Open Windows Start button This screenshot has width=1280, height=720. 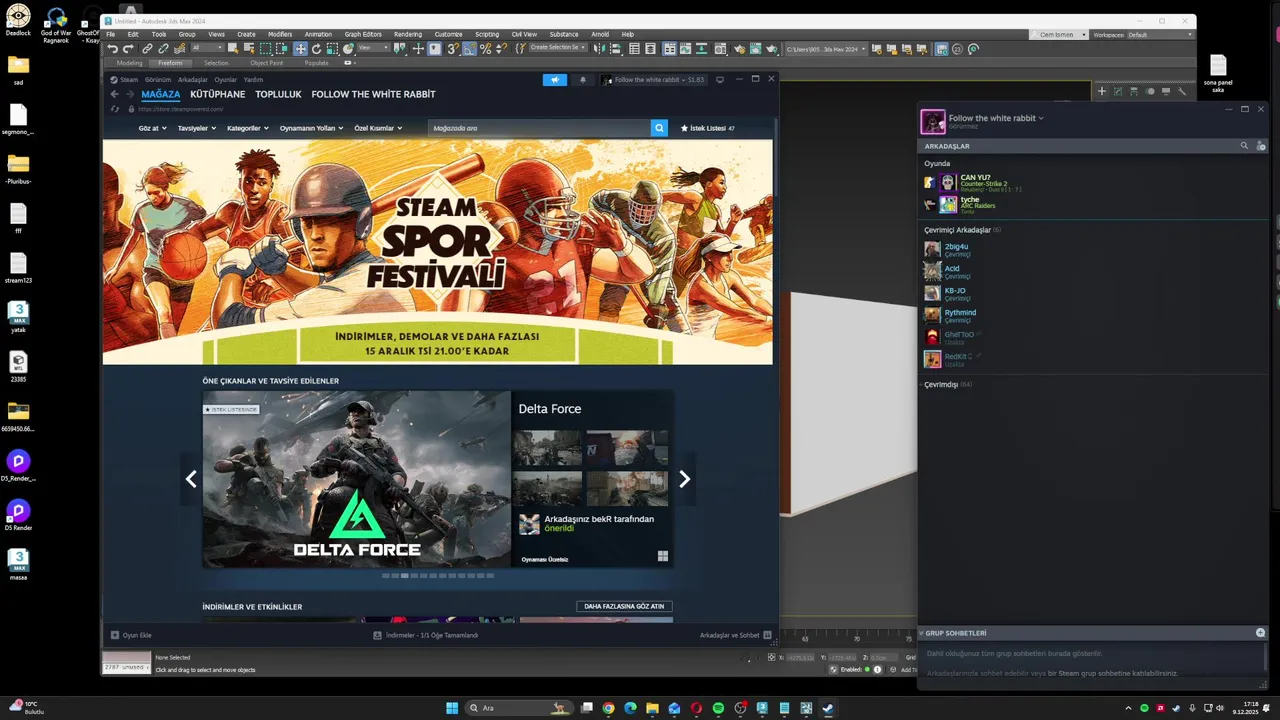(452, 708)
